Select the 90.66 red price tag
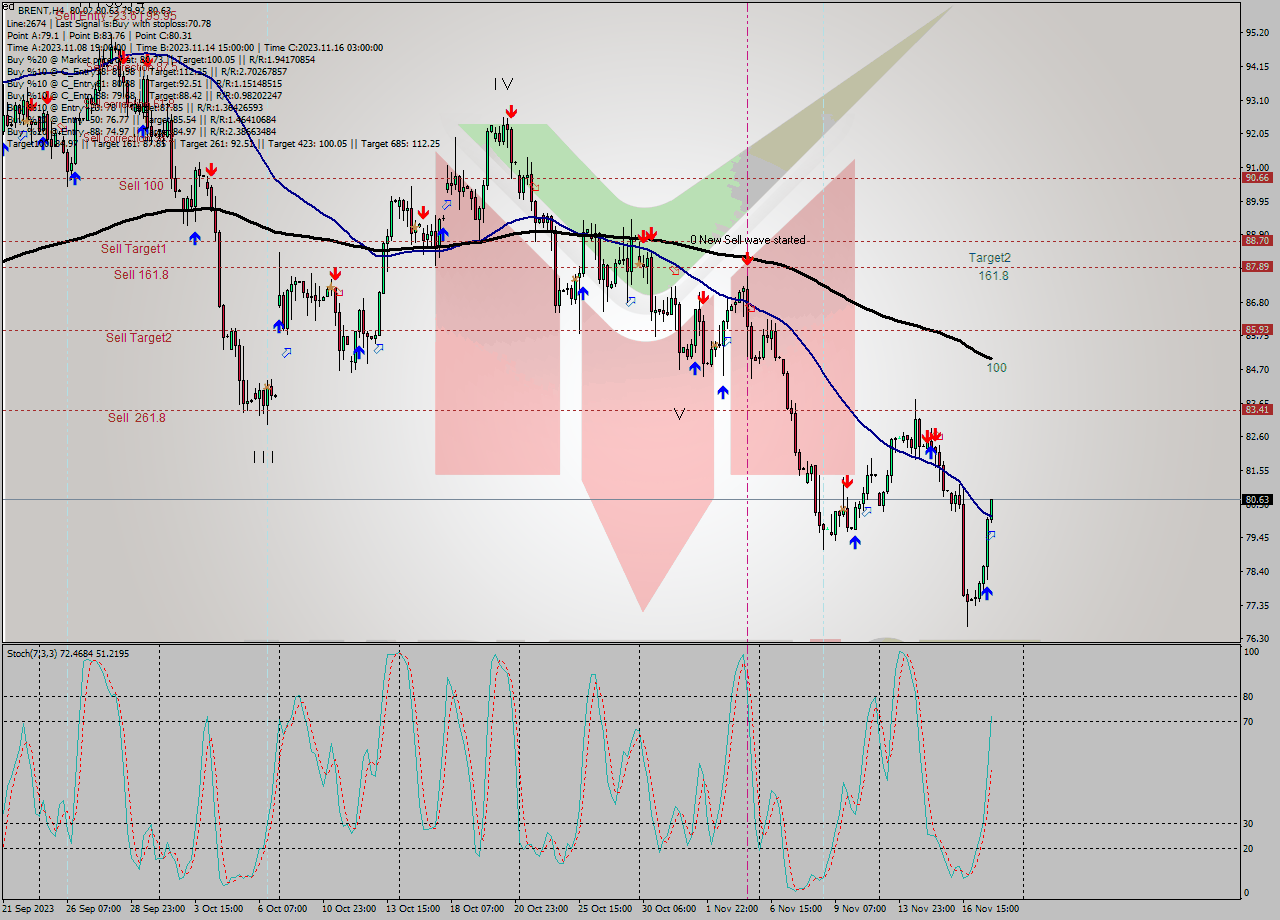 click(1257, 177)
